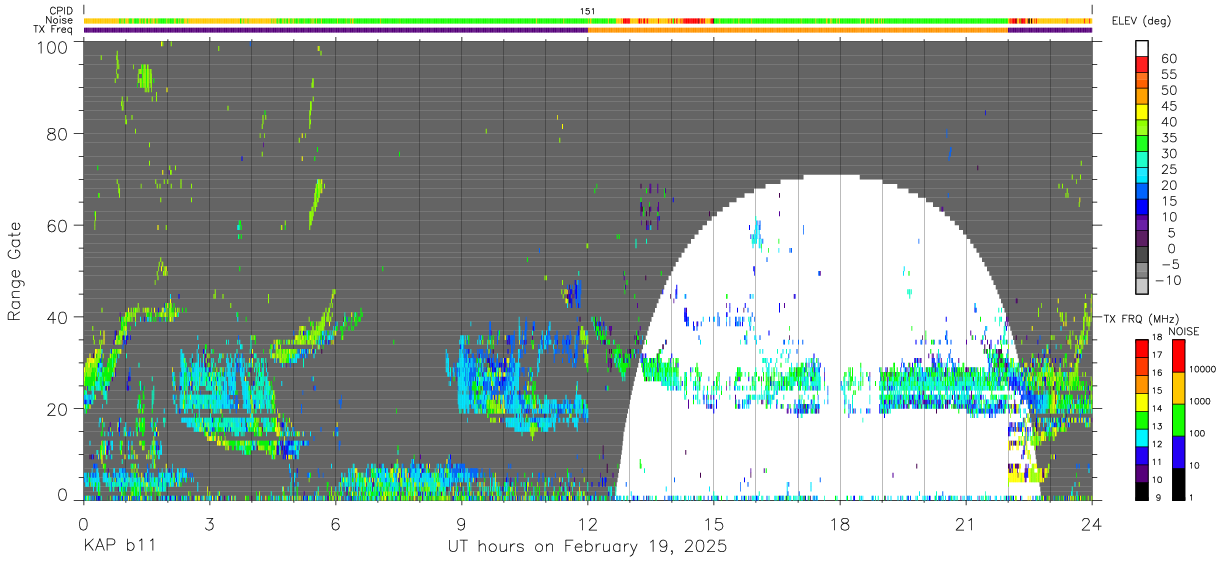Click the black 9 MHz TX frequency swatch
Screen dimensions: 1228x567
(x=1143, y=490)
